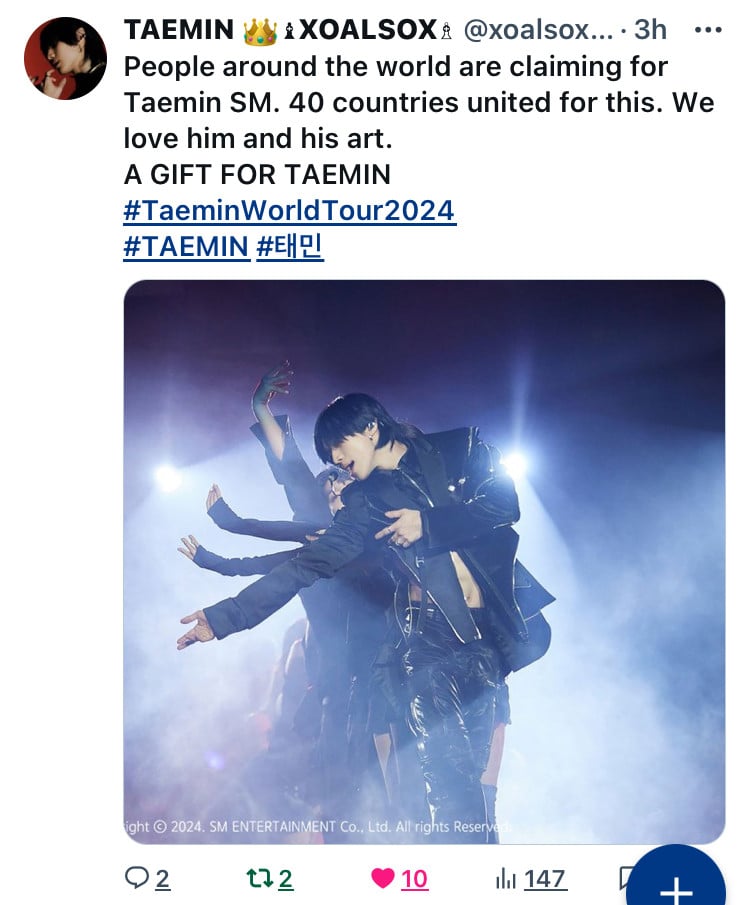Open the concert photo attachment
This screenshot has width=750, height=905.
tap(424, 561)
